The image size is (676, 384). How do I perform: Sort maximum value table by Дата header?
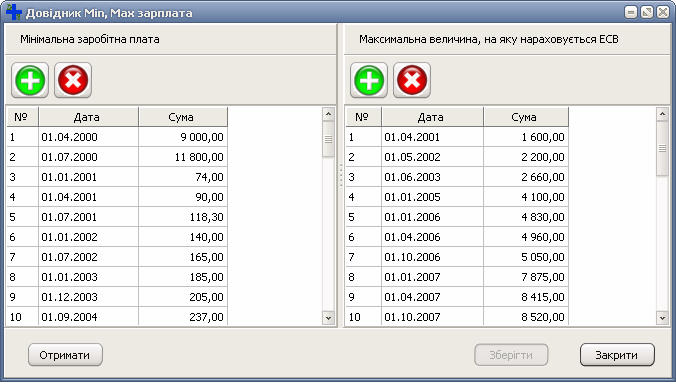[x=432, y=117]
